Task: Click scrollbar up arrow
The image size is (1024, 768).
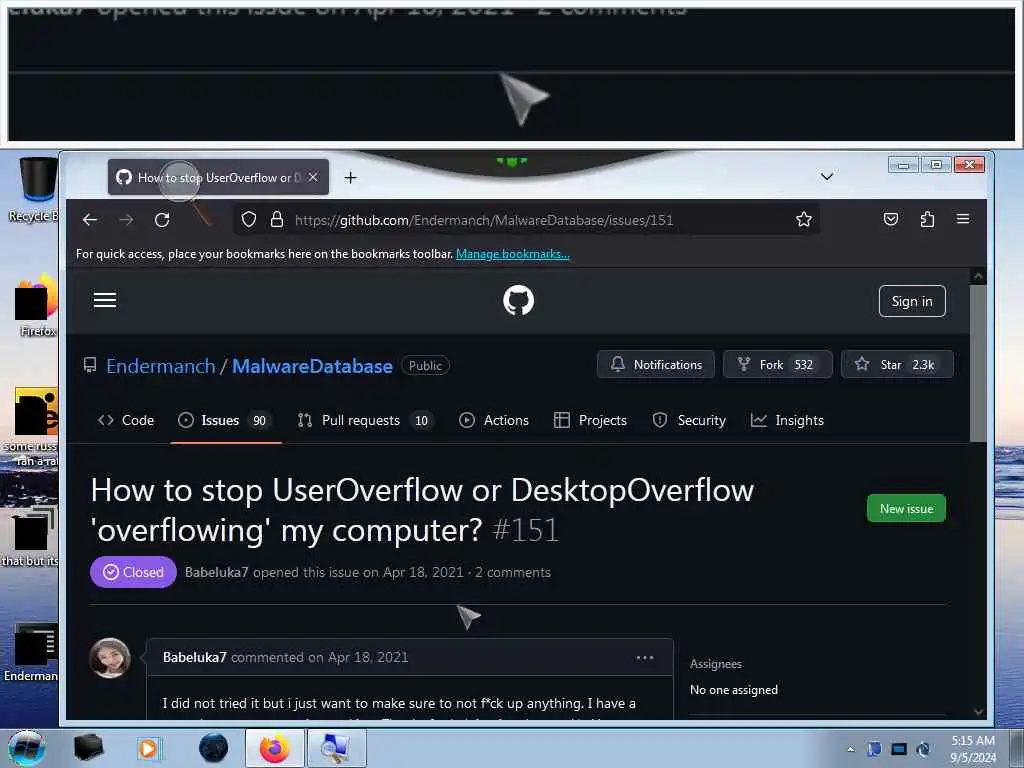Action: (x=978, y=276)
